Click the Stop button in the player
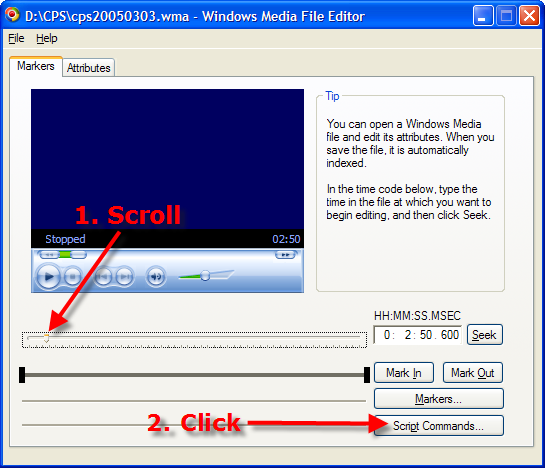545x468 pixels. coord(73,277)
